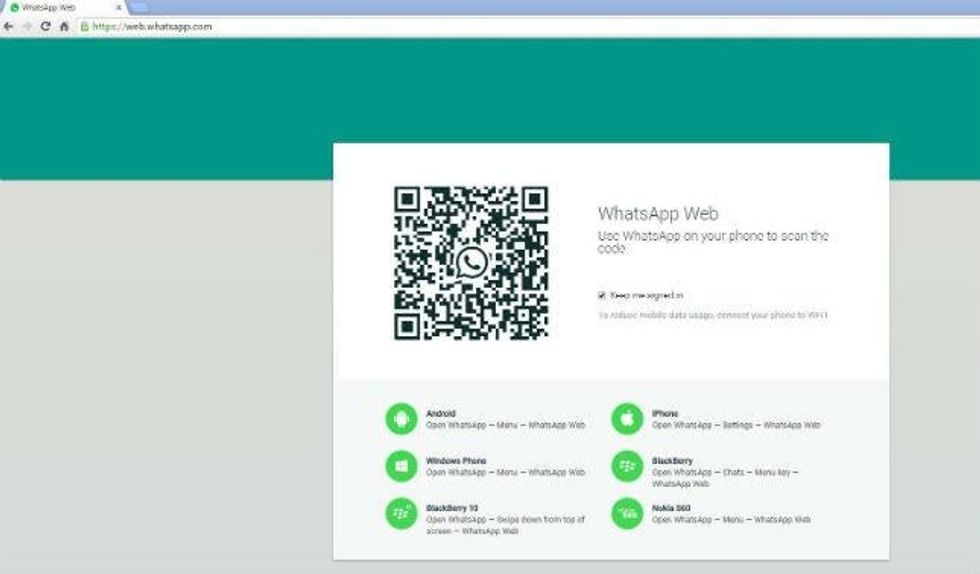Reload the page with refresh icon
This screenshot has width=980, height=574.
tap(45, 26)
